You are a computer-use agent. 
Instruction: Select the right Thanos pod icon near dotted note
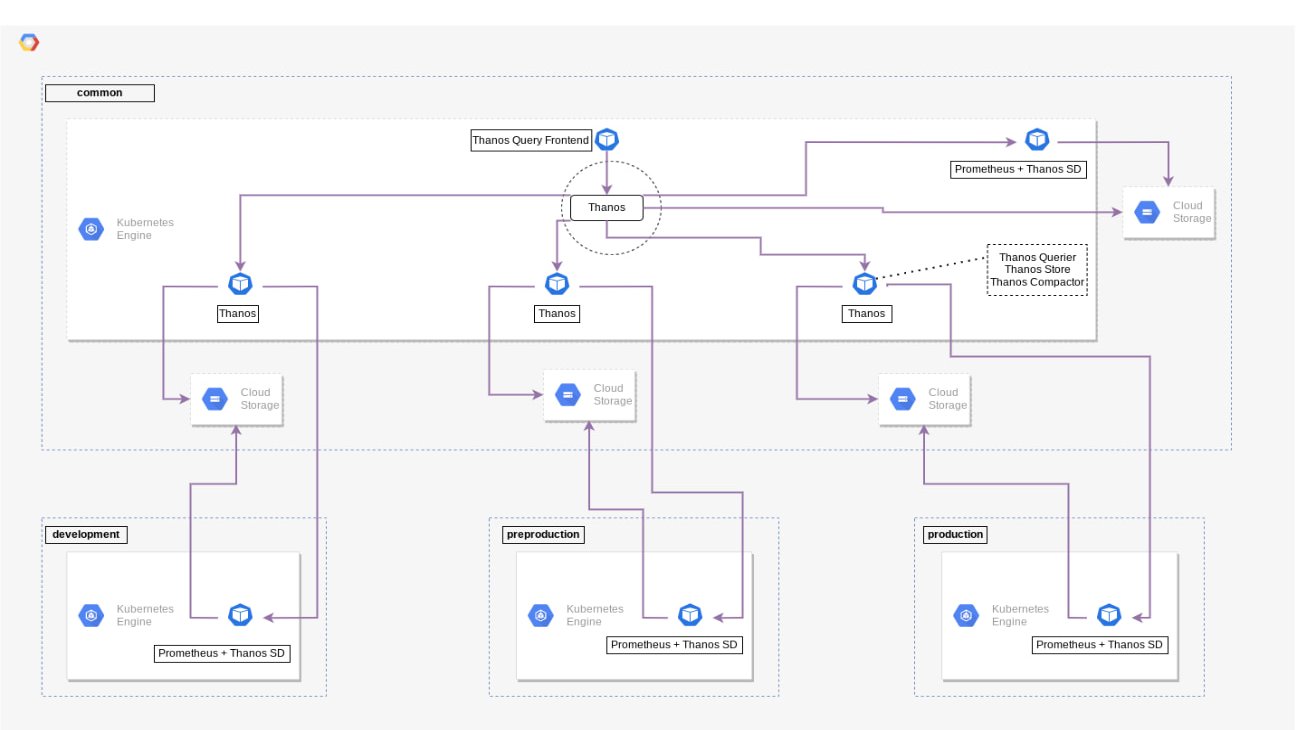pyautogui.click(x=865, y=284)
